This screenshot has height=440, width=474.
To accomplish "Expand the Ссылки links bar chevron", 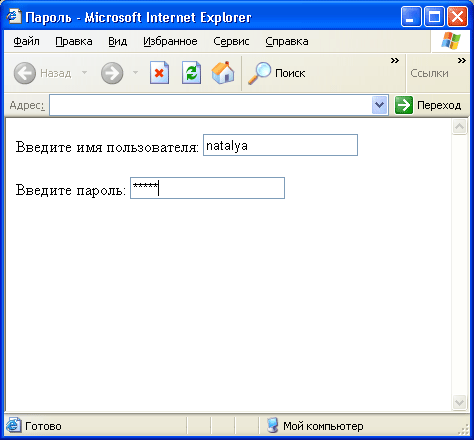I will tap(462, 61).
